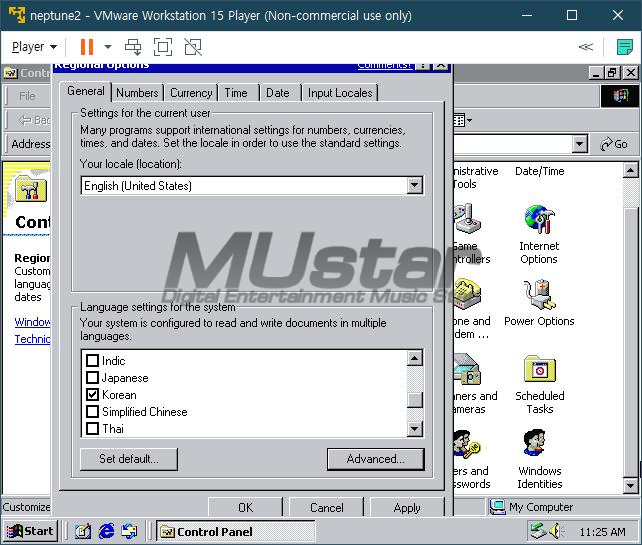Click the 11:25 AM clock
The image size is (642, 545).
tap(602, 532)
